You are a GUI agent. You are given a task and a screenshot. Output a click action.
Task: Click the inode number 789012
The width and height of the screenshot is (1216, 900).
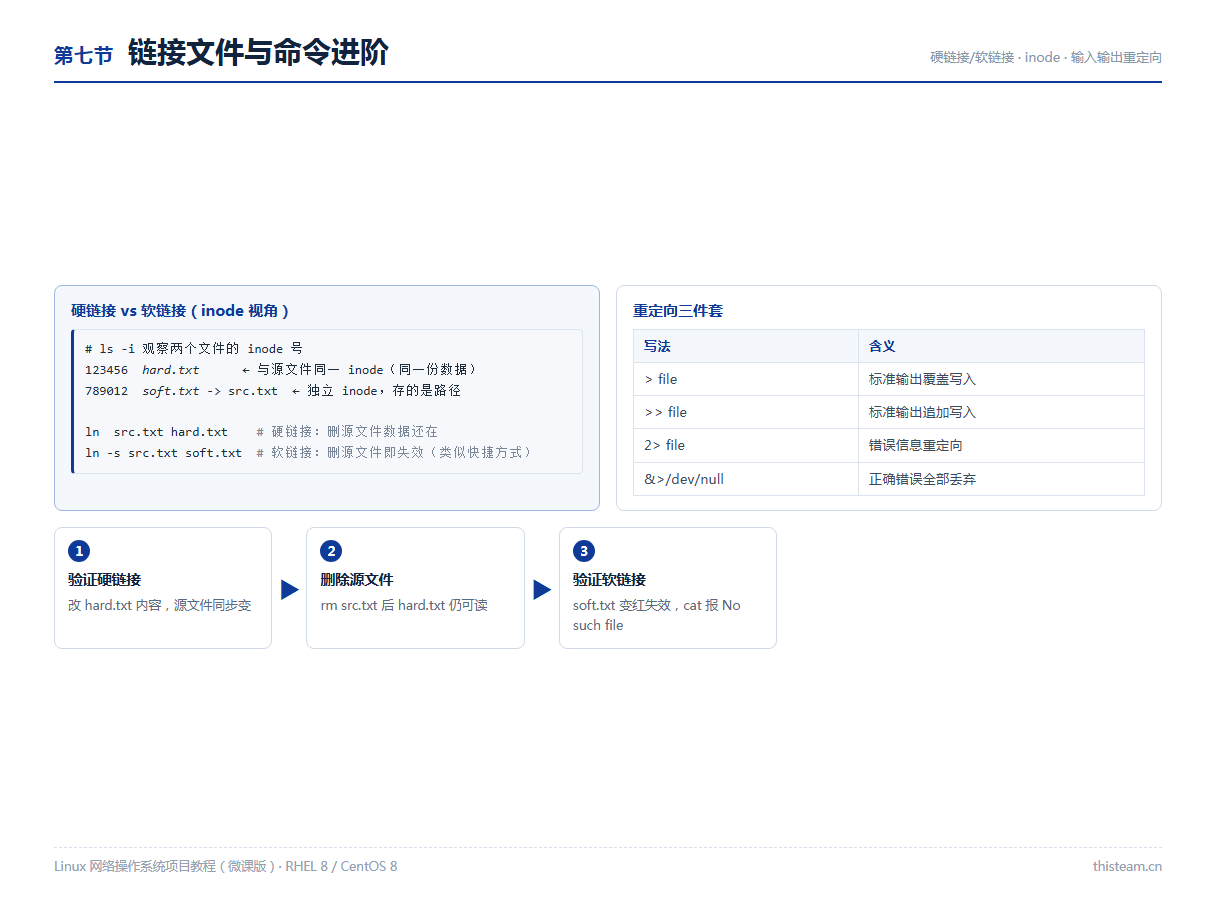pos(106,391)
